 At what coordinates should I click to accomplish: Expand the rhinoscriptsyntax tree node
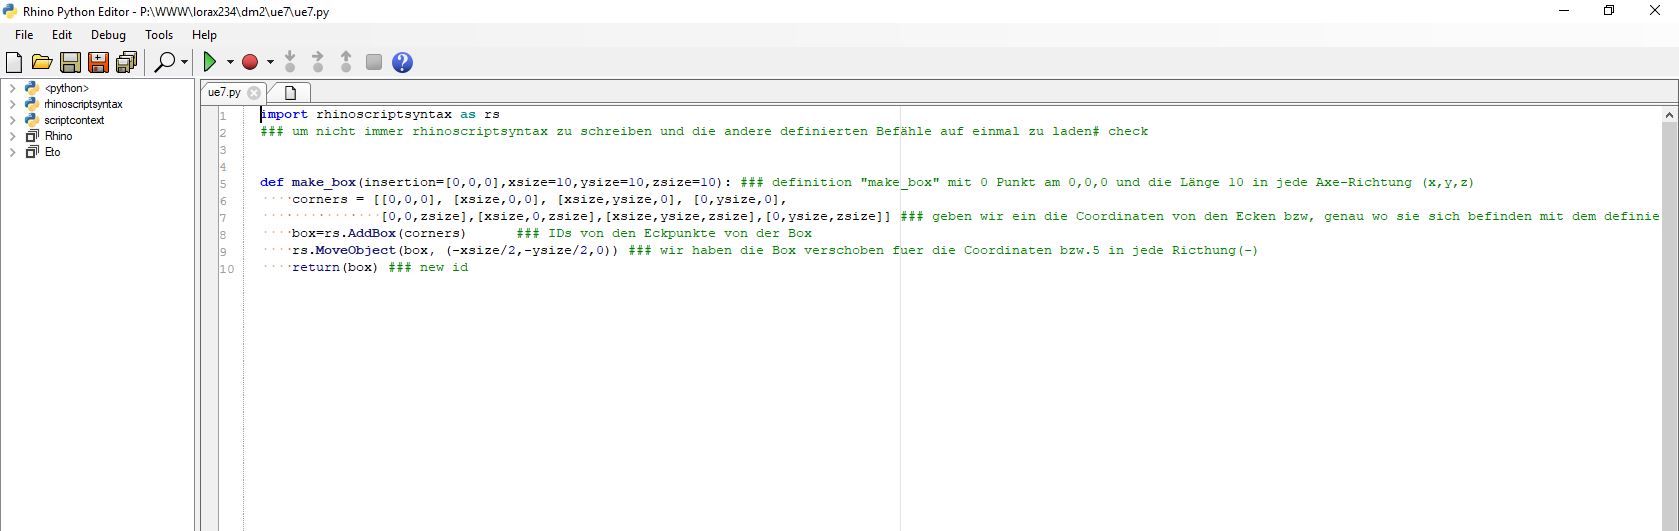(12, 104)
